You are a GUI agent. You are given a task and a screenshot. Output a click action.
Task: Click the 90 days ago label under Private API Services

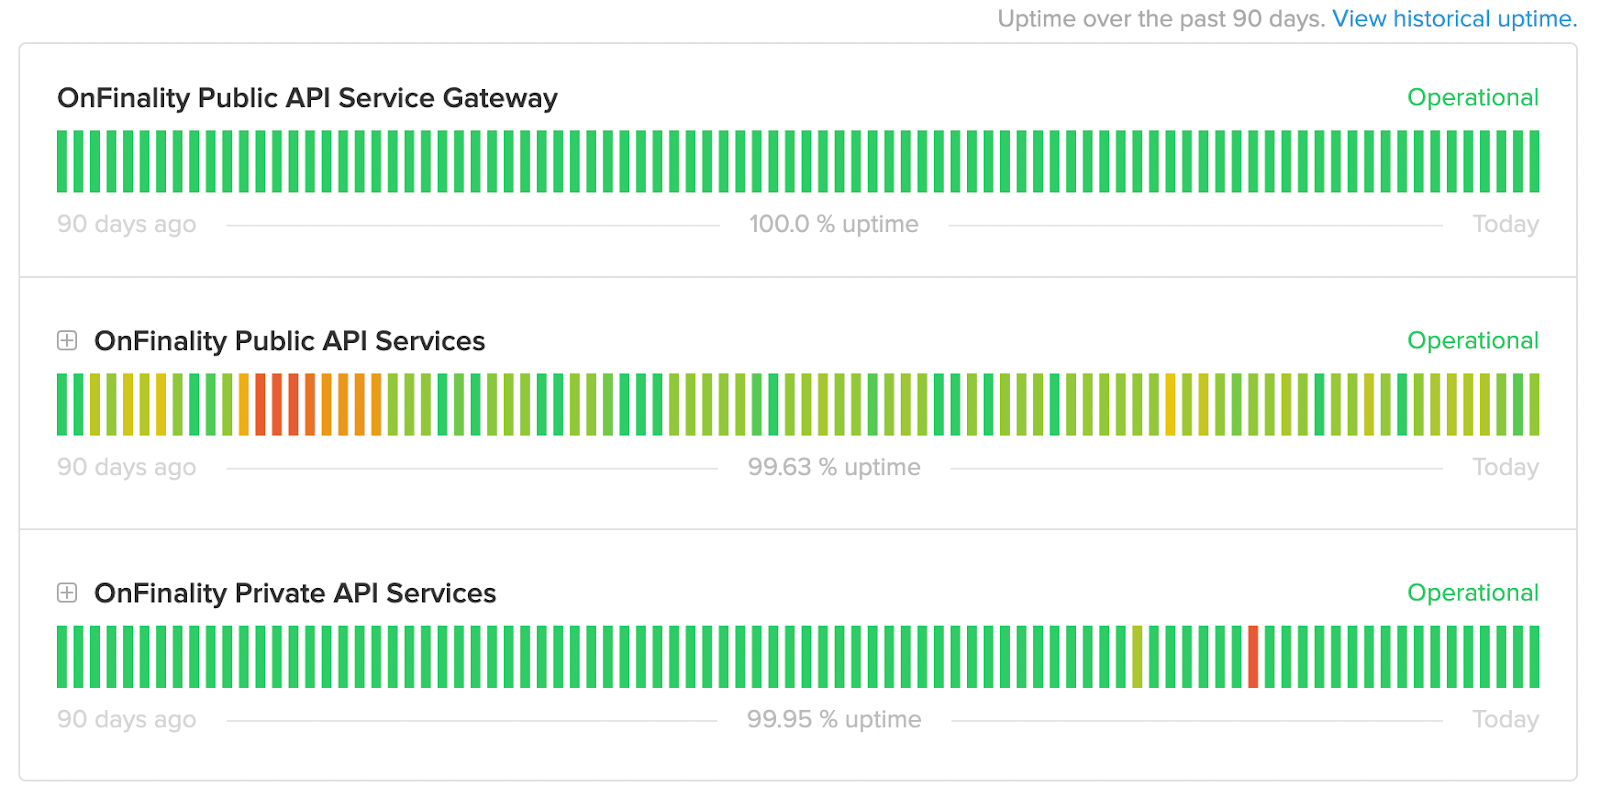126,719
